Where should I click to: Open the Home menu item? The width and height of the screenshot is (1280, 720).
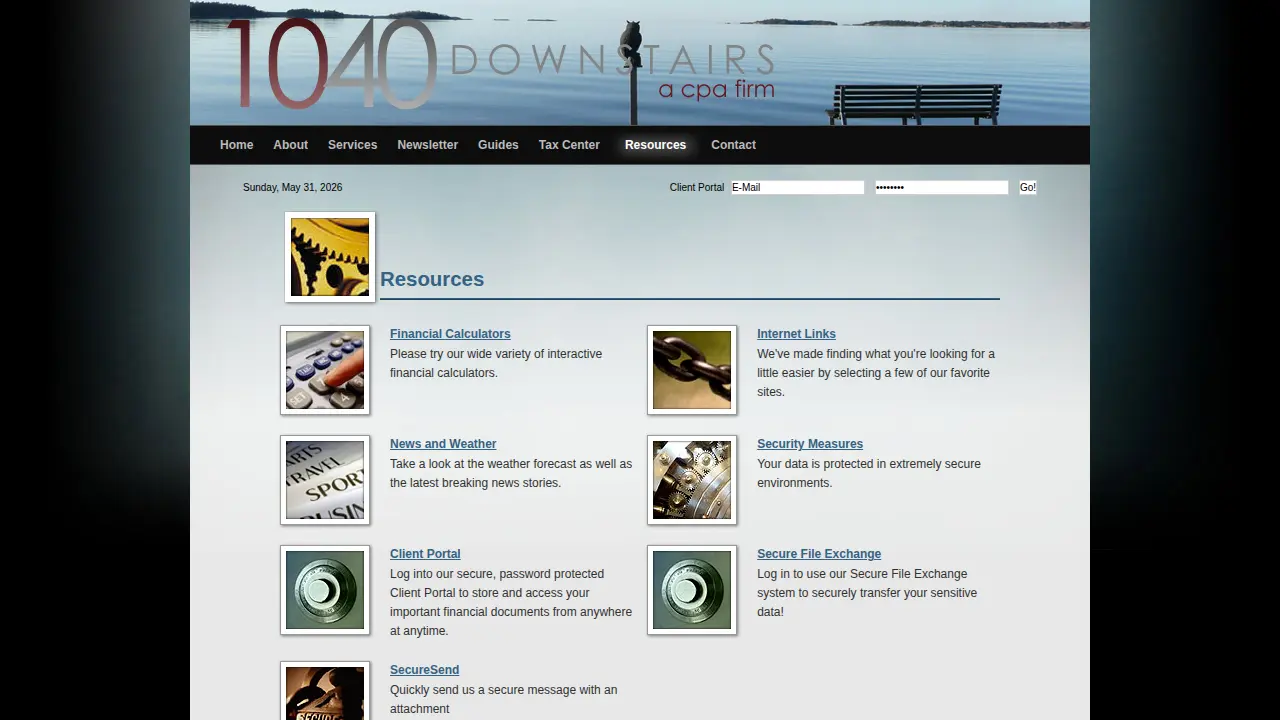pos(236,145)
